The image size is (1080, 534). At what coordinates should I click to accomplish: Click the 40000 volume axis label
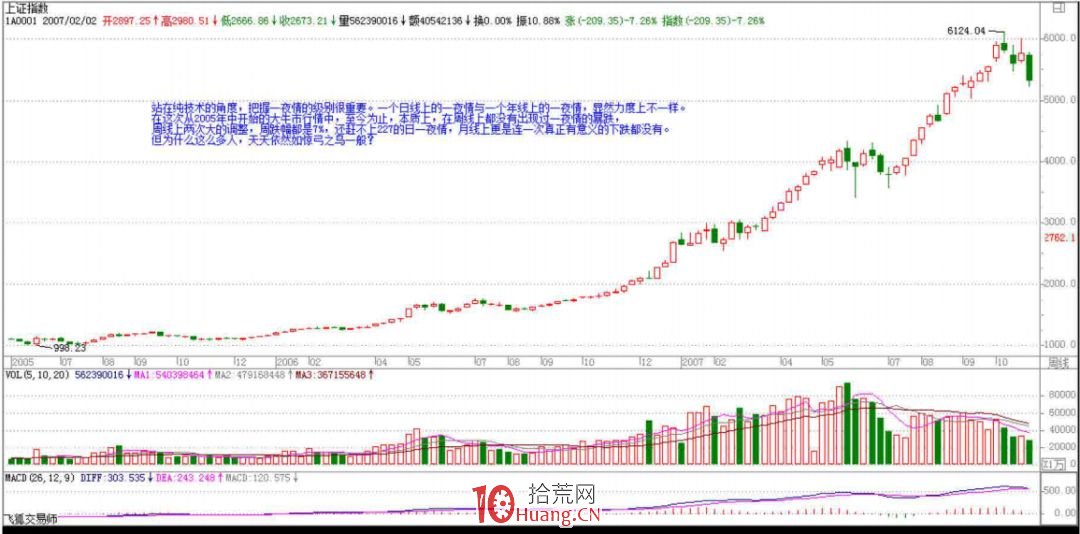1063,431
